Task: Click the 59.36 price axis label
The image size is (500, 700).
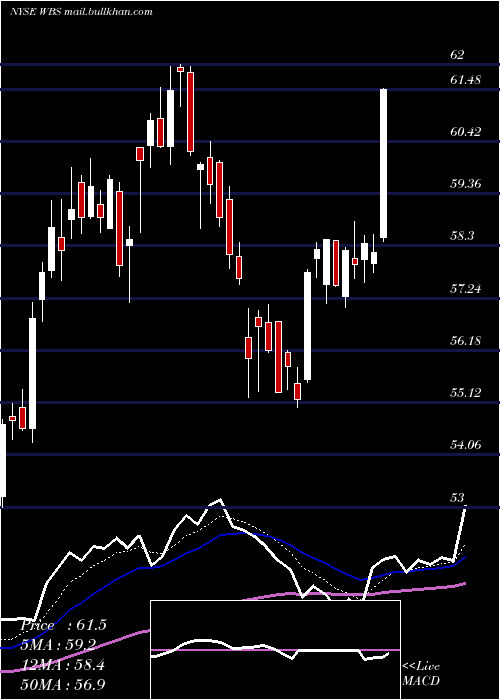Action: [466, 183]
